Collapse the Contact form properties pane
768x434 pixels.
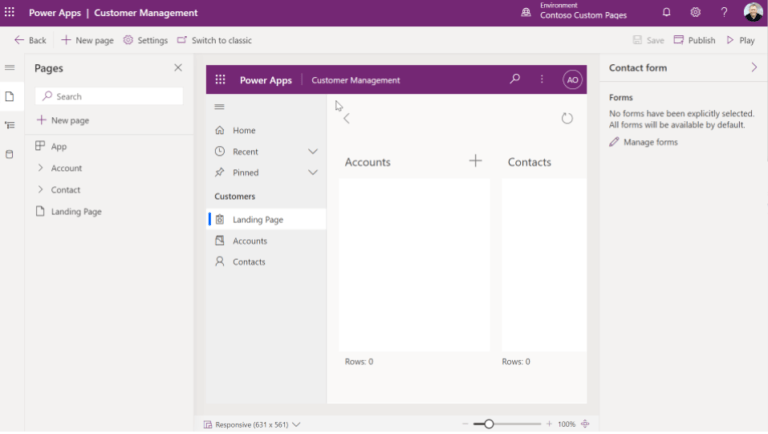(754, 68)
